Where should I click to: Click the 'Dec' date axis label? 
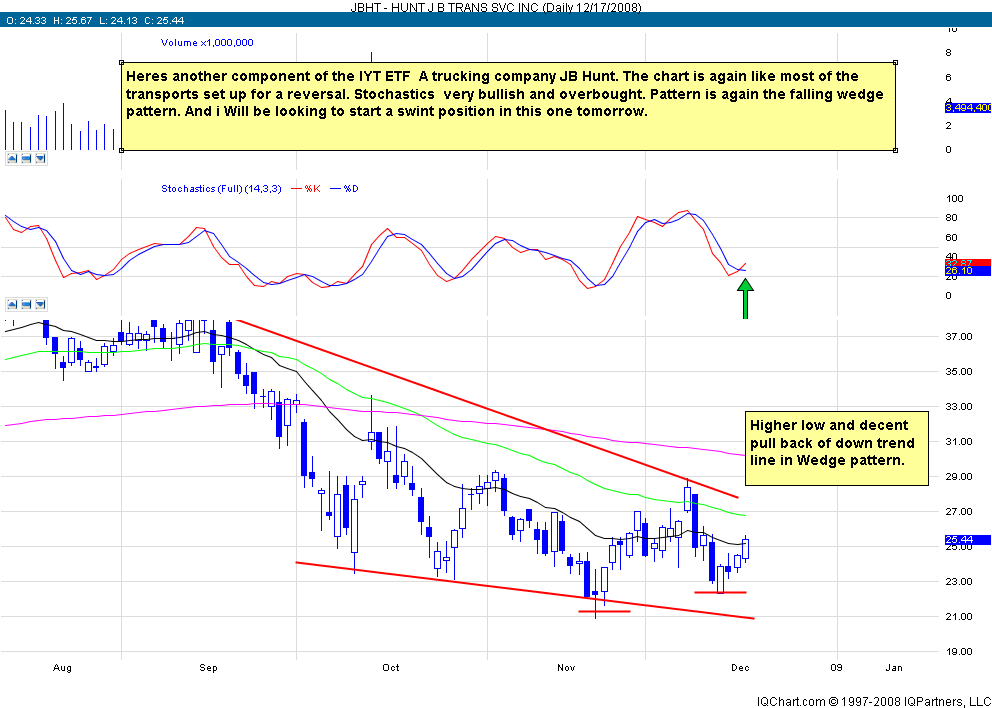click(740, 668)
